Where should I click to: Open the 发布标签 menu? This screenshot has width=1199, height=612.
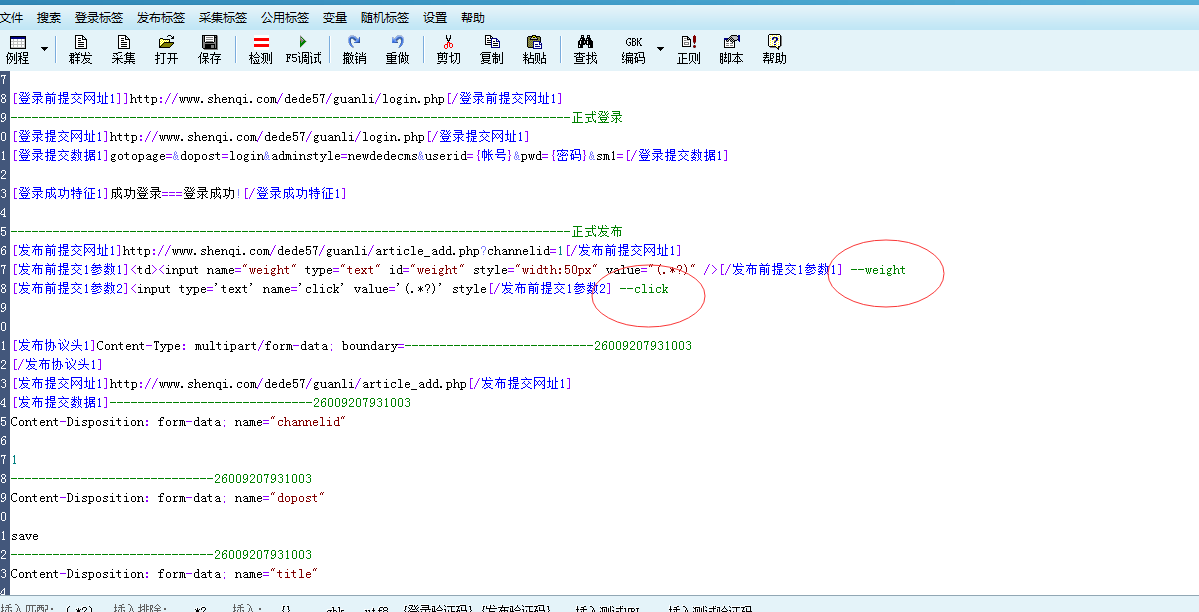click(x=161, y=18)
